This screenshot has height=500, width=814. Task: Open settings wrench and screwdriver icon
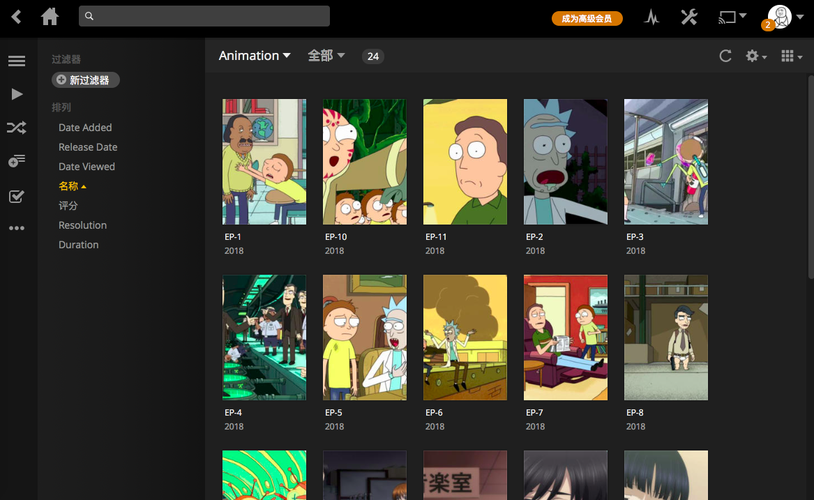[689, 17]
